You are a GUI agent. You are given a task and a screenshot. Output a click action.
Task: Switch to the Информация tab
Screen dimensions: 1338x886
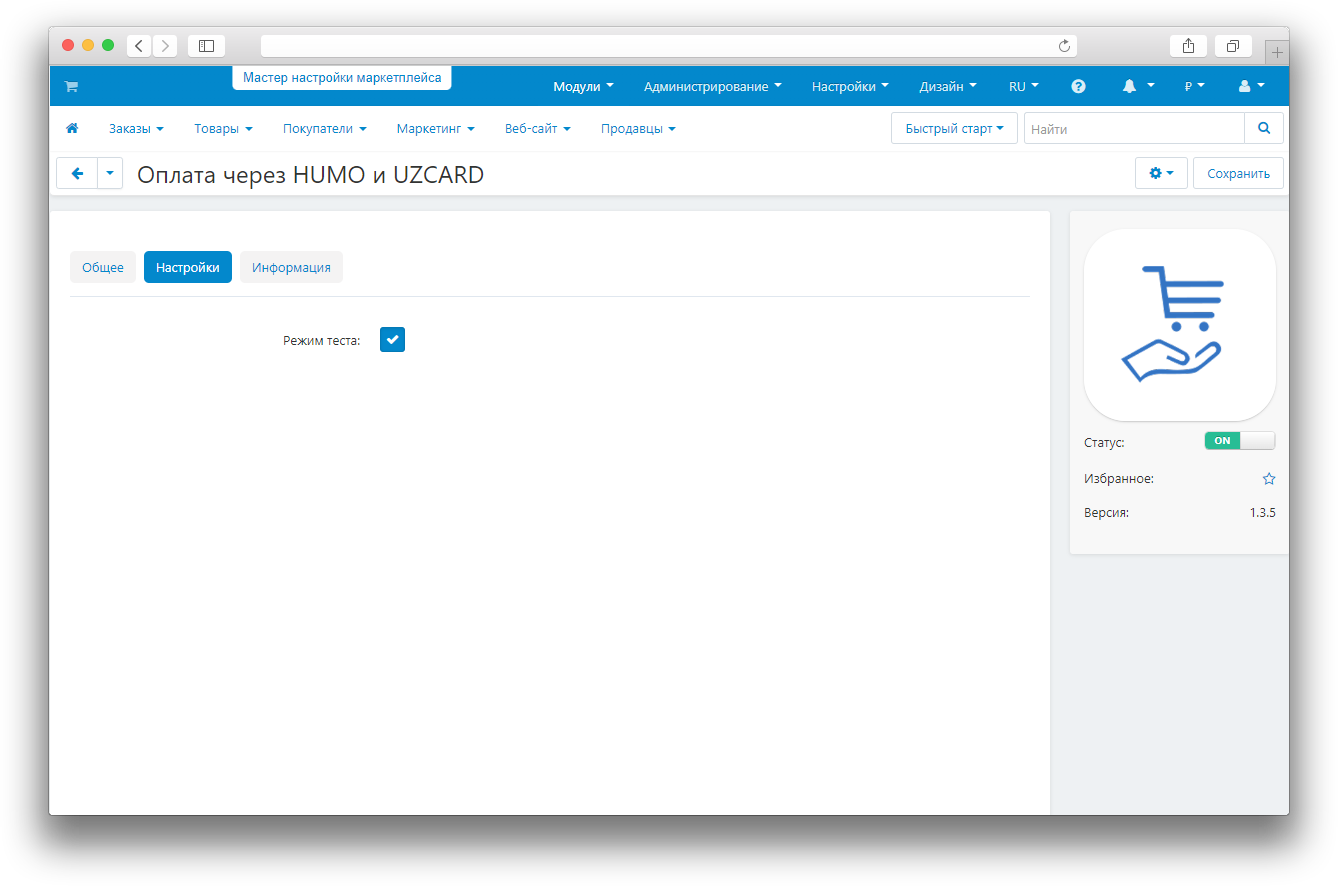coord(291,268)
